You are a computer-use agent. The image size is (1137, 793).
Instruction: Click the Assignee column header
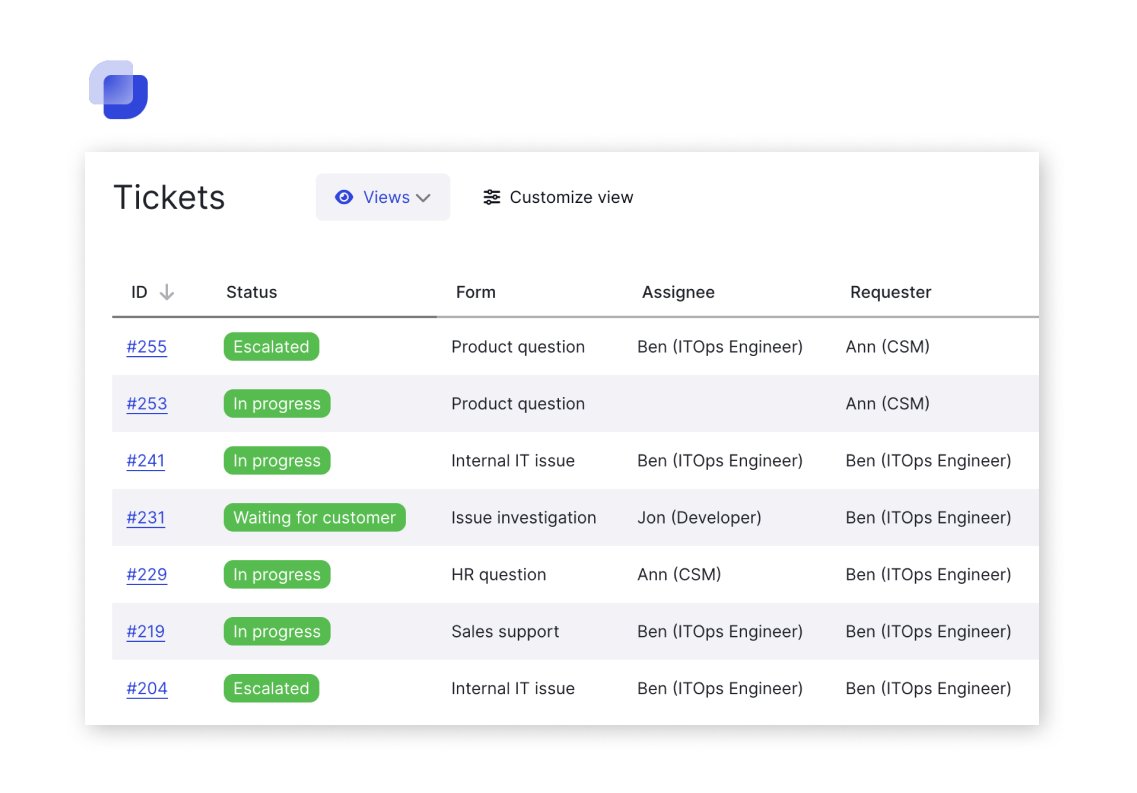coord(678,292)
